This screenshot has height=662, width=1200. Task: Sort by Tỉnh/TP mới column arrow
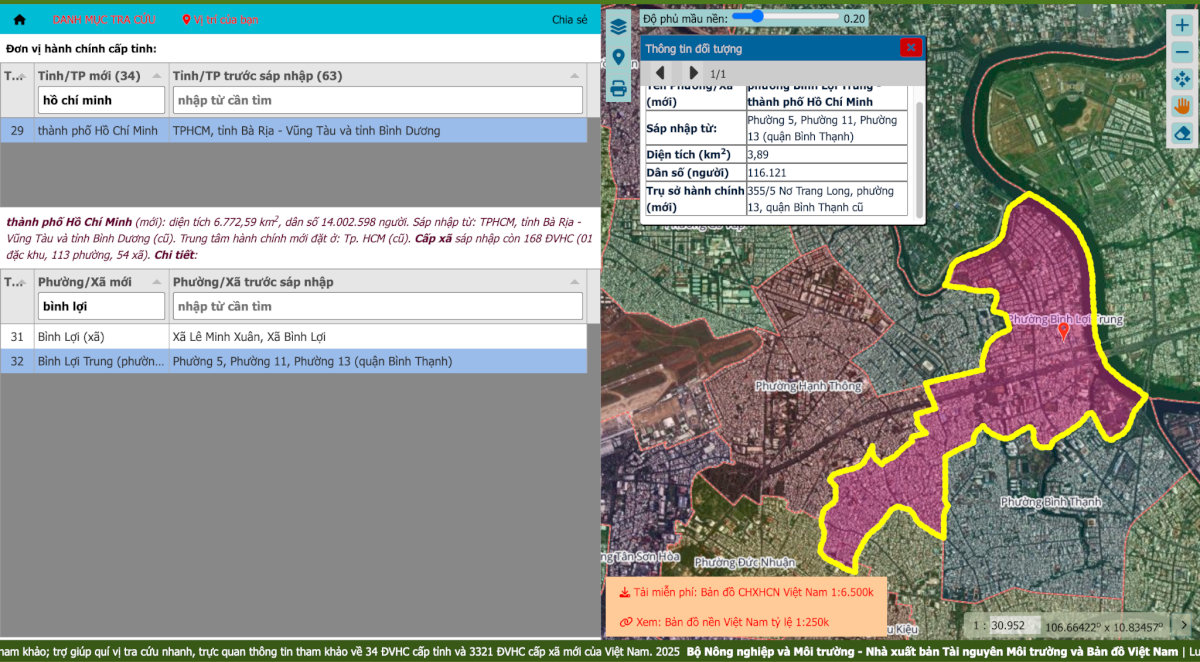point(158,76)
